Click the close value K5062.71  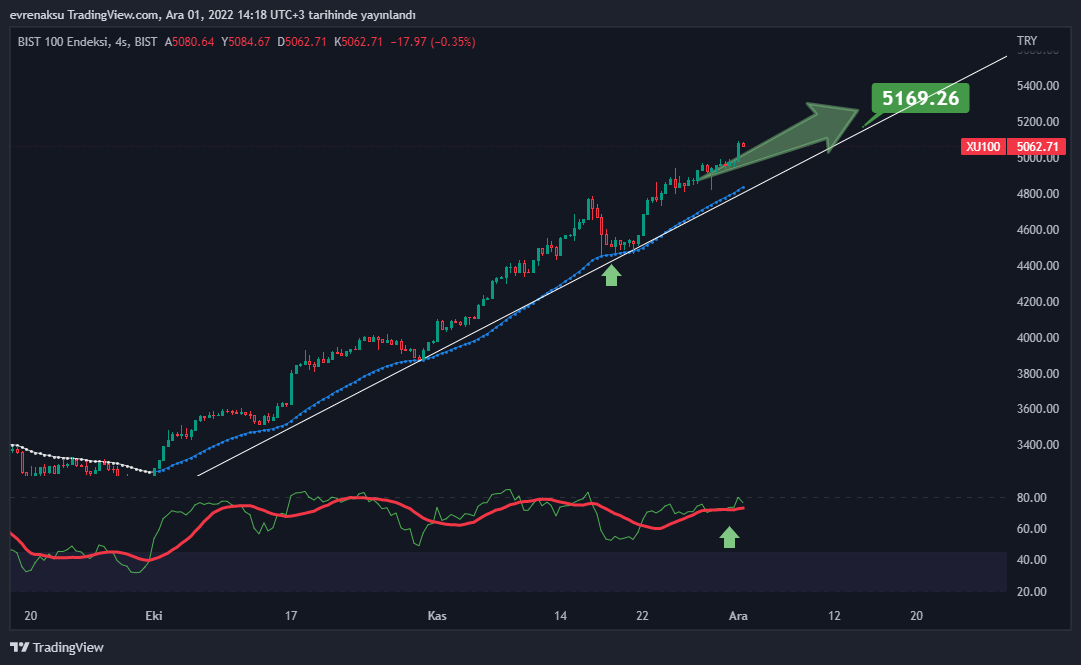[358, 42]
